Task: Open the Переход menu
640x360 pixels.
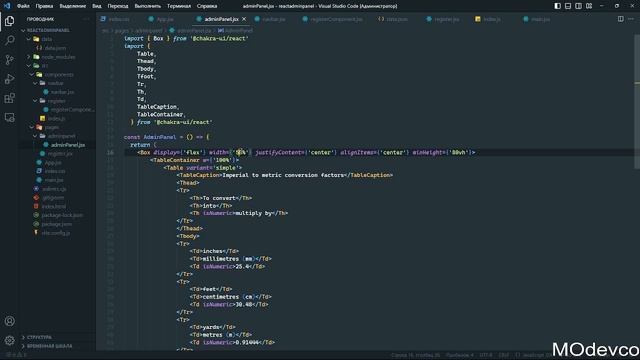Action: (118, 6)
